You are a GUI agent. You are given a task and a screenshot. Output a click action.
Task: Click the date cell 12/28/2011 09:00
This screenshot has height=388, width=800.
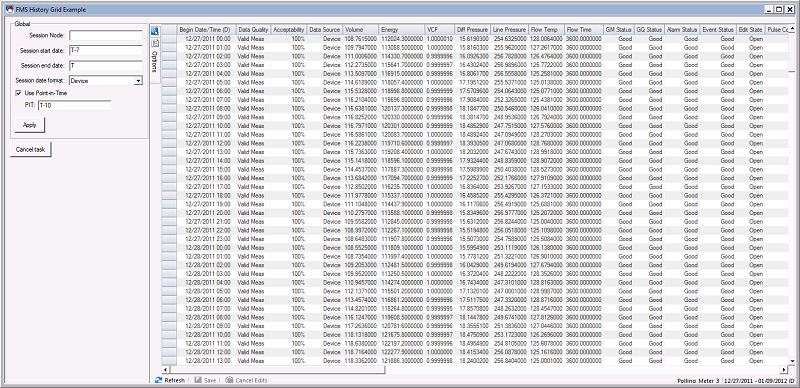[208, 326]
